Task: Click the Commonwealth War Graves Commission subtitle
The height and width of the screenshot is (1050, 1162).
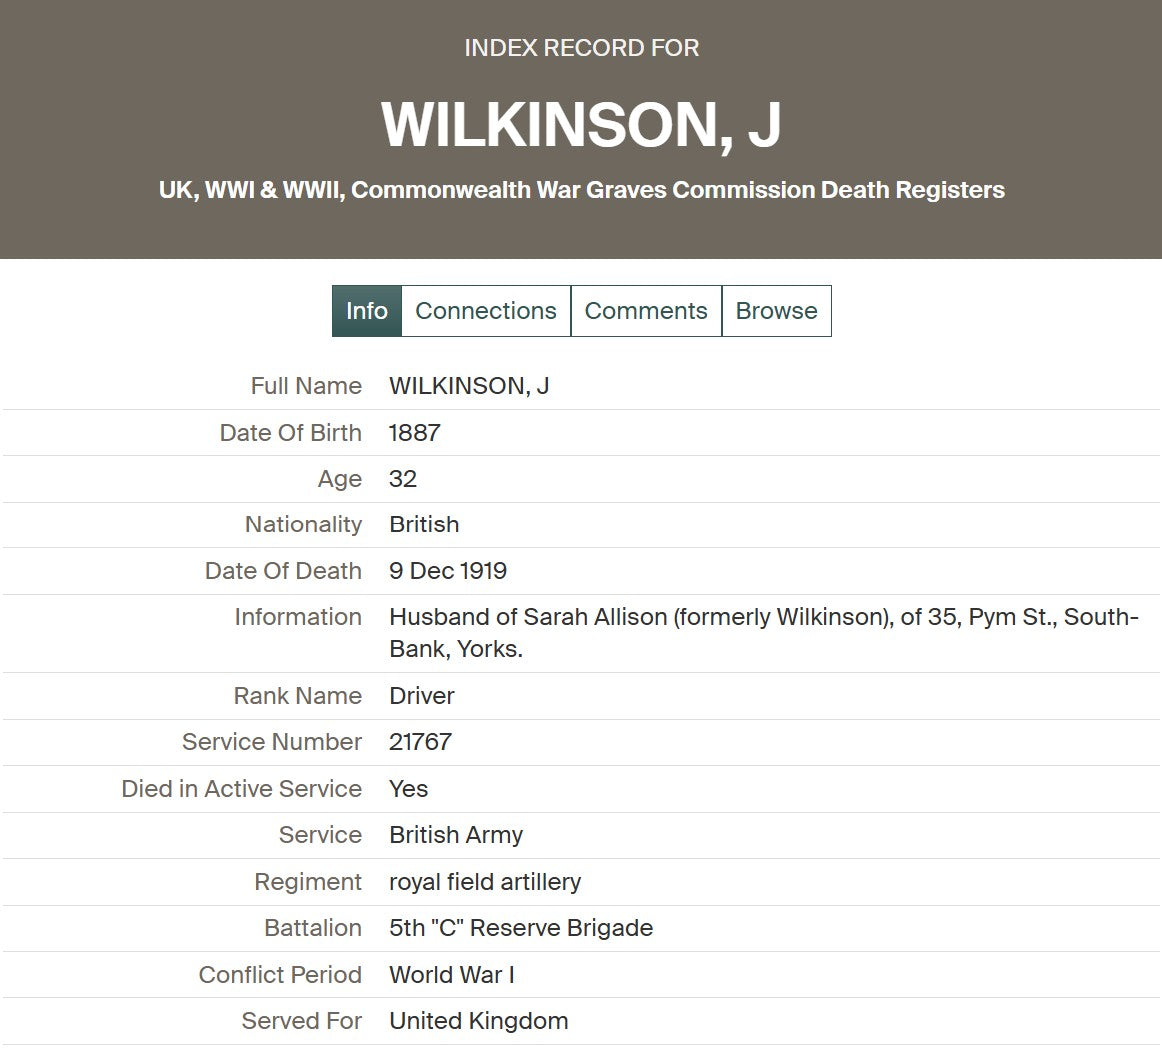Action: [x=582, y=190]
